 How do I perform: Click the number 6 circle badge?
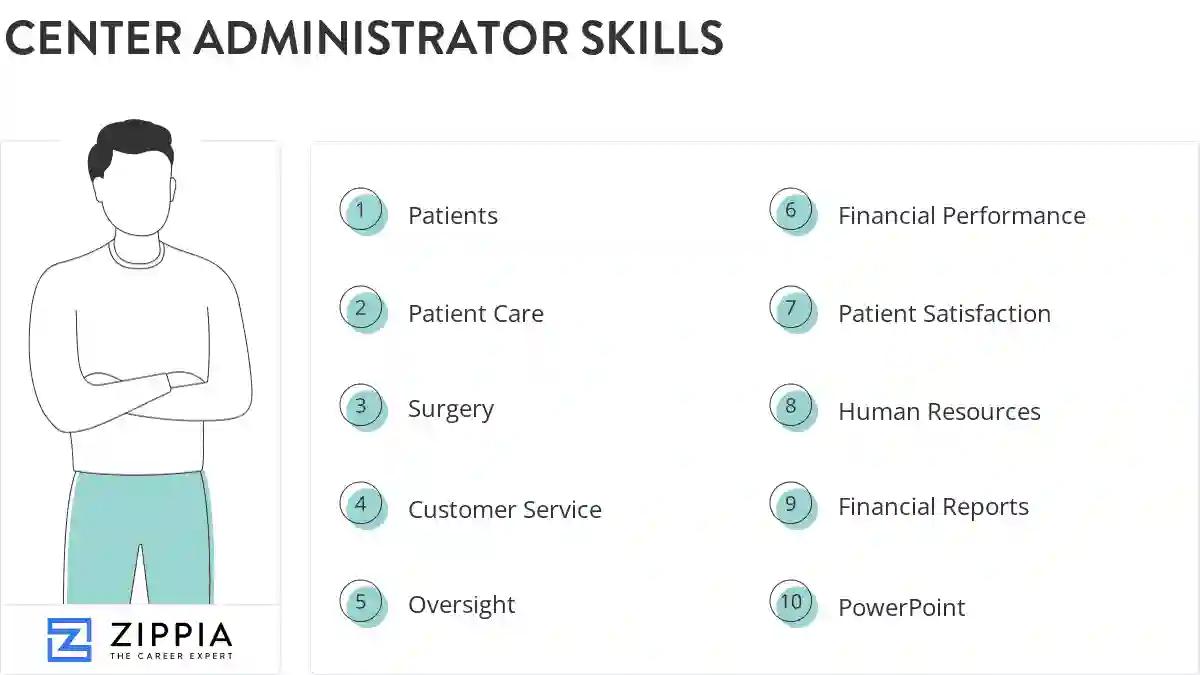(x=792, y=212)
